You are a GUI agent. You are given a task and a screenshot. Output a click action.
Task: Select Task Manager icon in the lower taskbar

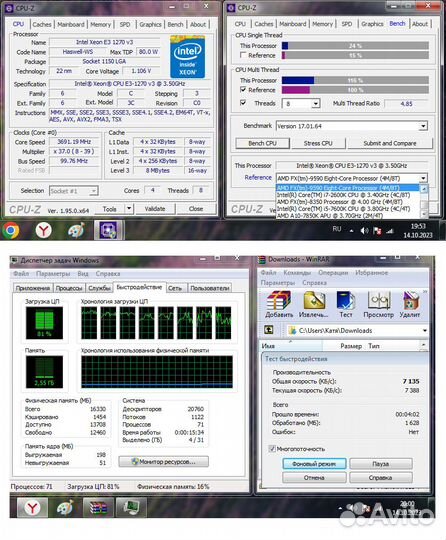(x=131, y=507)
